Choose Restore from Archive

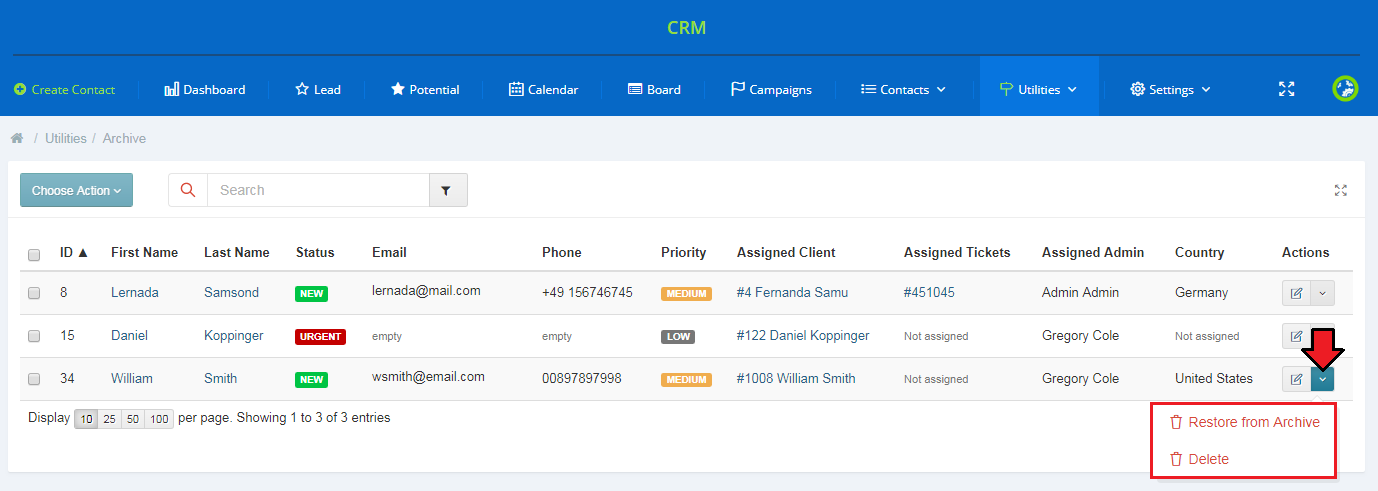click(1244, 422)
